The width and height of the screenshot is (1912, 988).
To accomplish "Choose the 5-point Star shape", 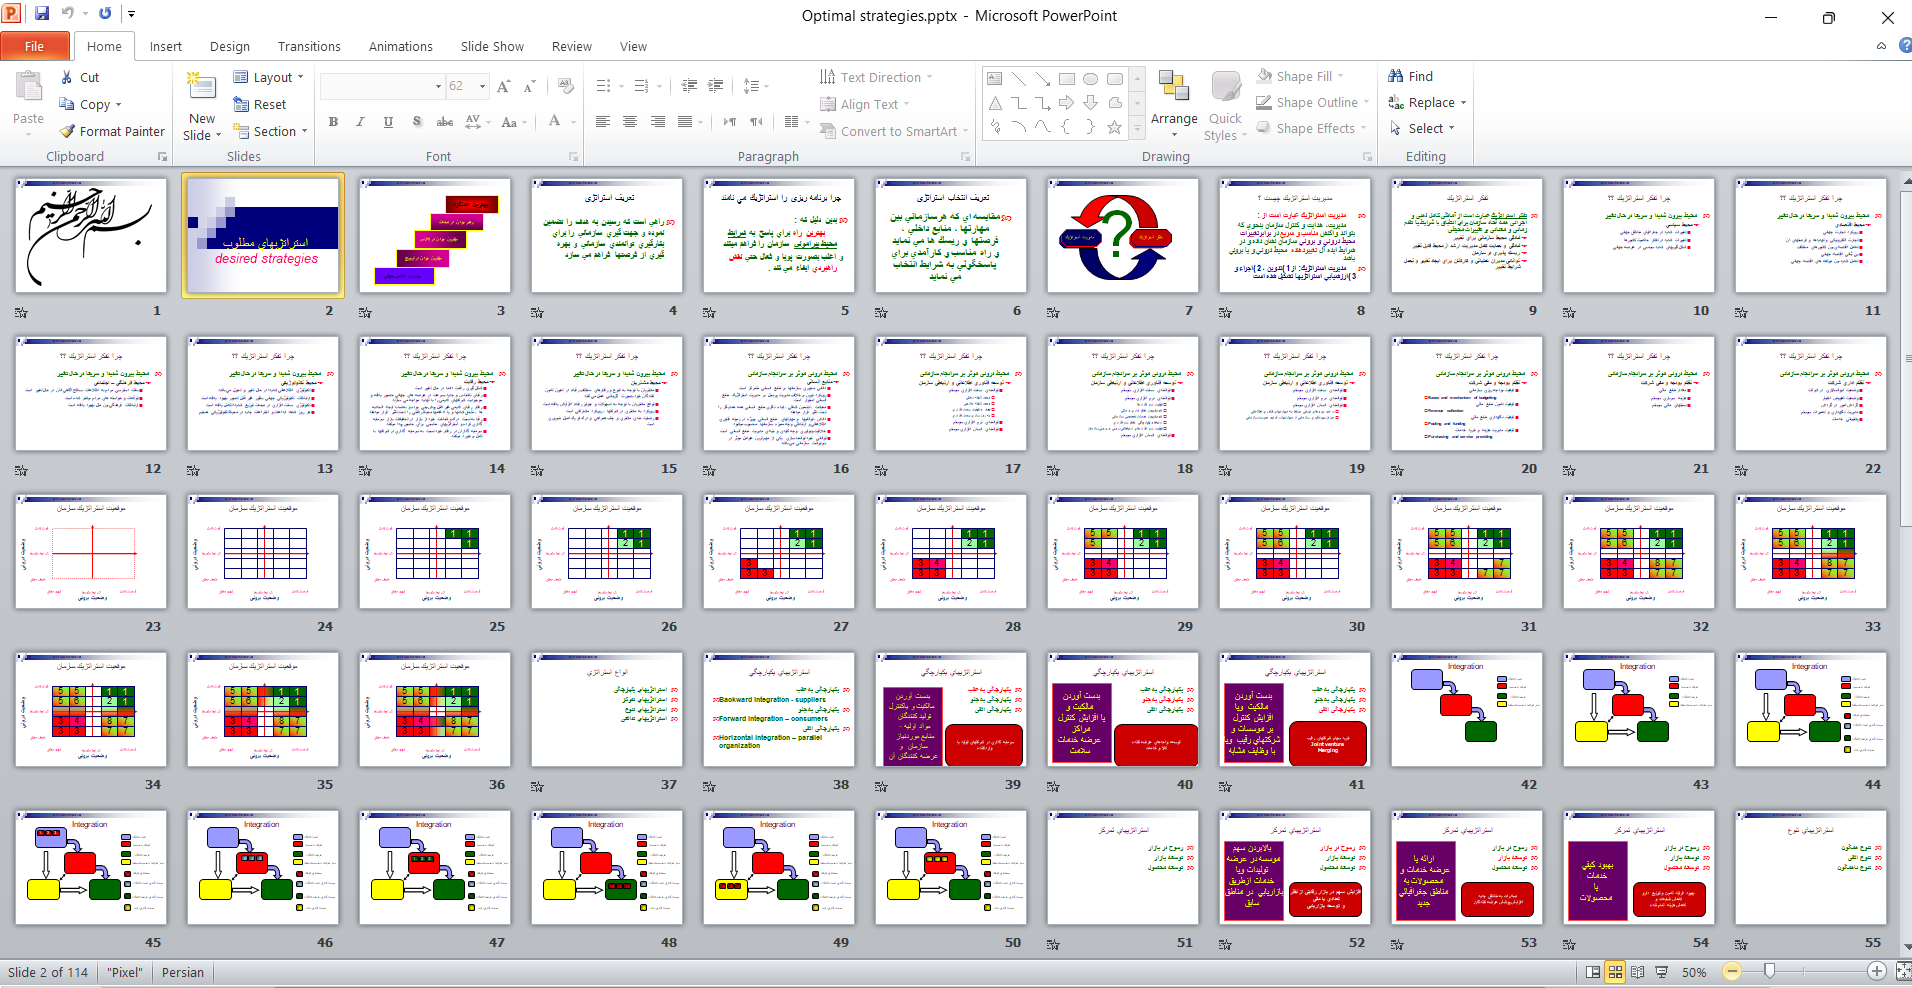I will pyautogui.click(x=1115, y=126).
